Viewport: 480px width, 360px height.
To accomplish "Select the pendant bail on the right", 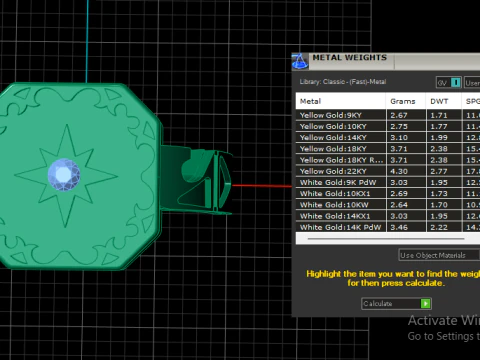I will point(197,180).
